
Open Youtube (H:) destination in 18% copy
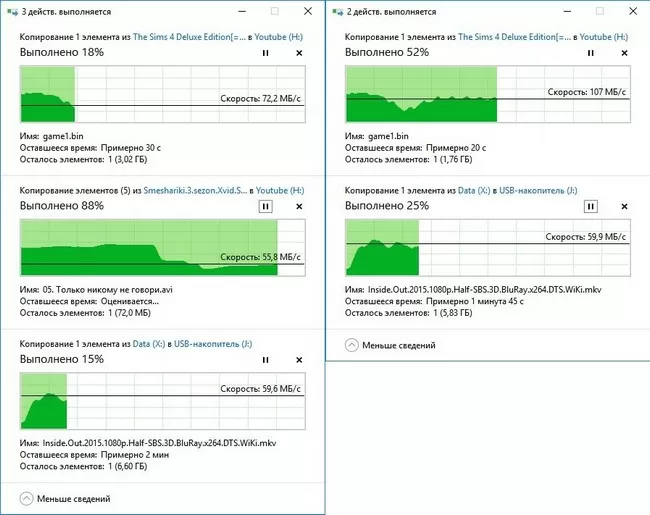click(x=279, y=37)
